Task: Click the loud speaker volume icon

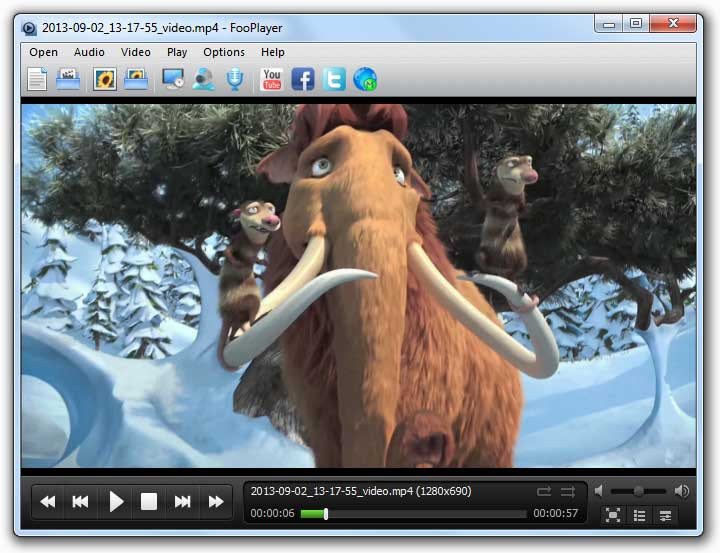Action: (x=682, y=491)
